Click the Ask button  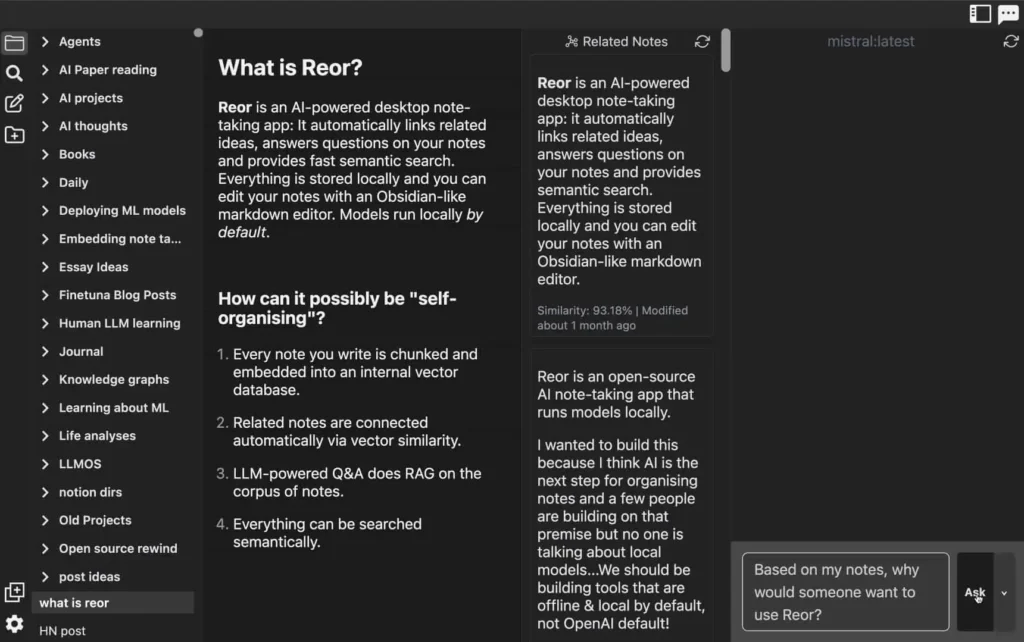pyautogui.click(x=973, y=592)
